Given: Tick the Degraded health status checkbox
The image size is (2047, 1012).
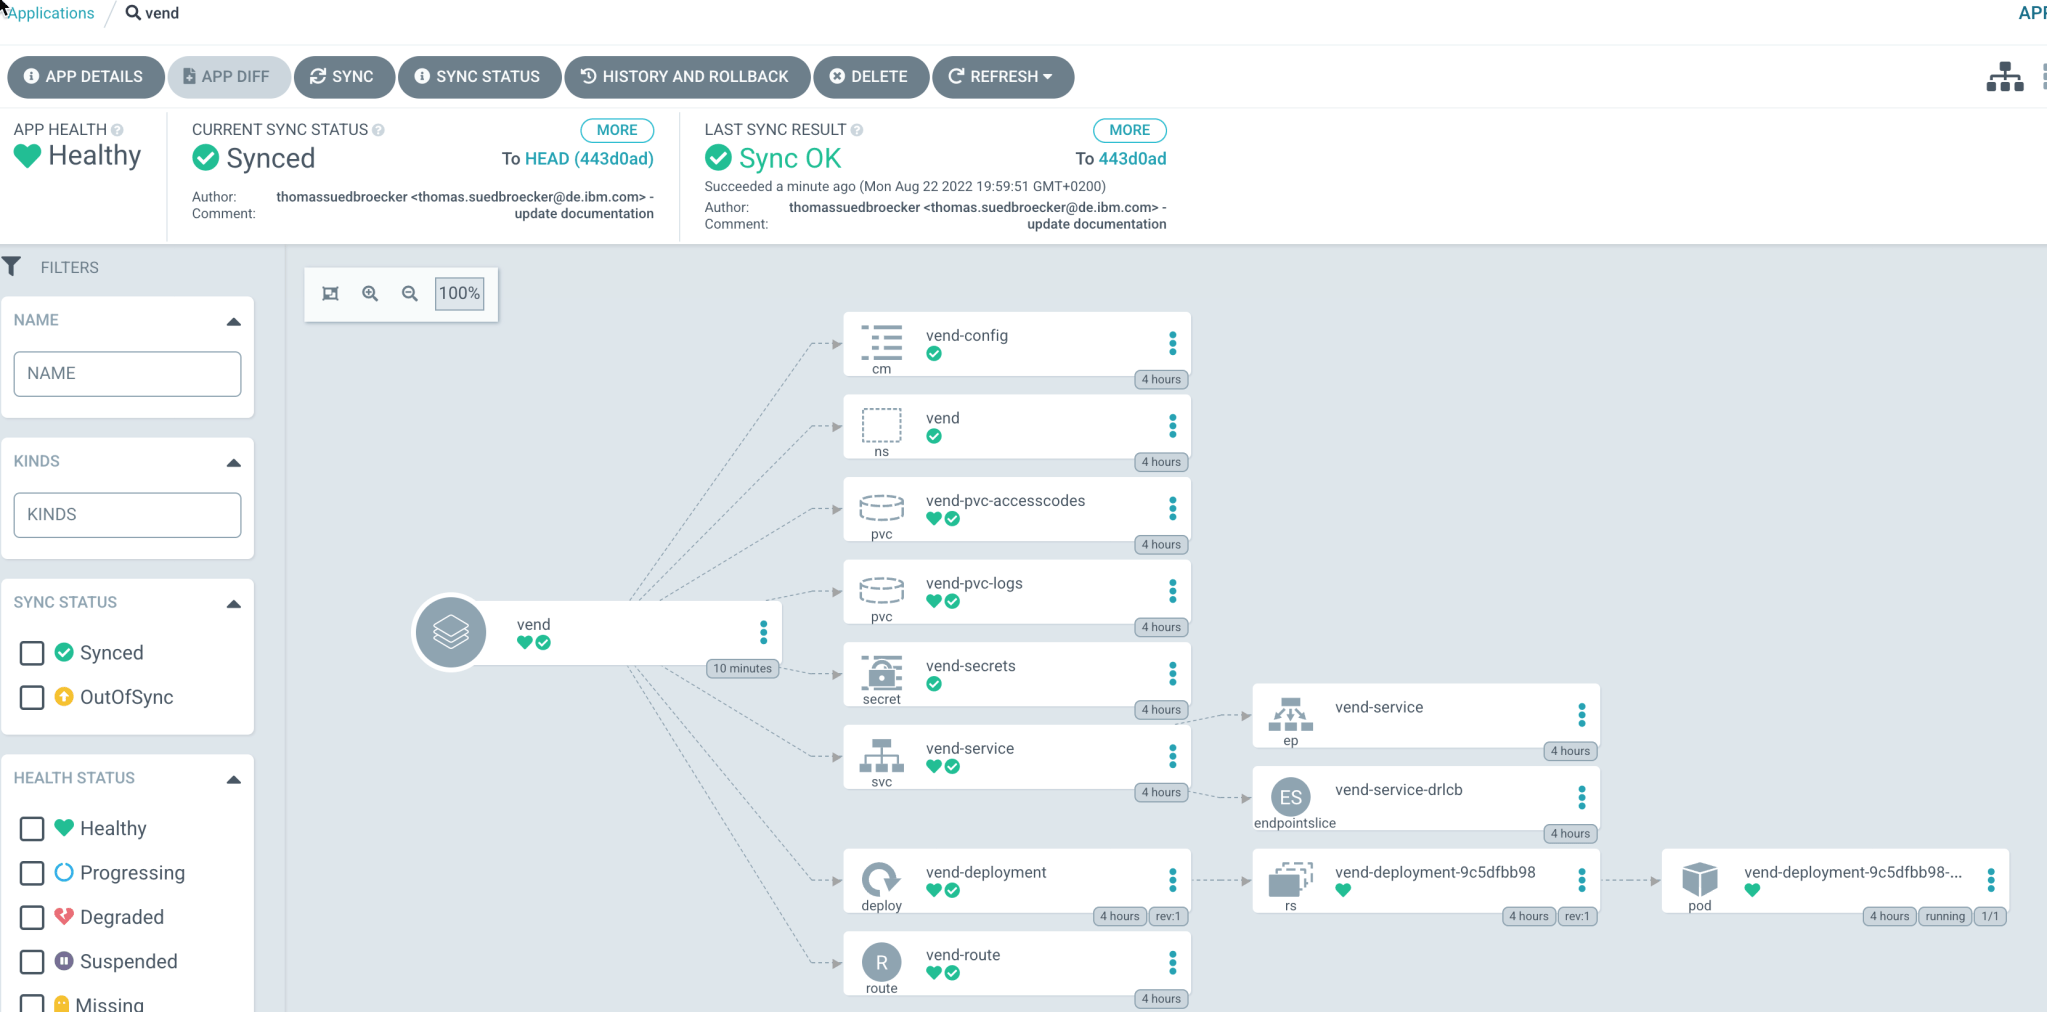Looking at the screenshot, I should (x=32, y=917).
